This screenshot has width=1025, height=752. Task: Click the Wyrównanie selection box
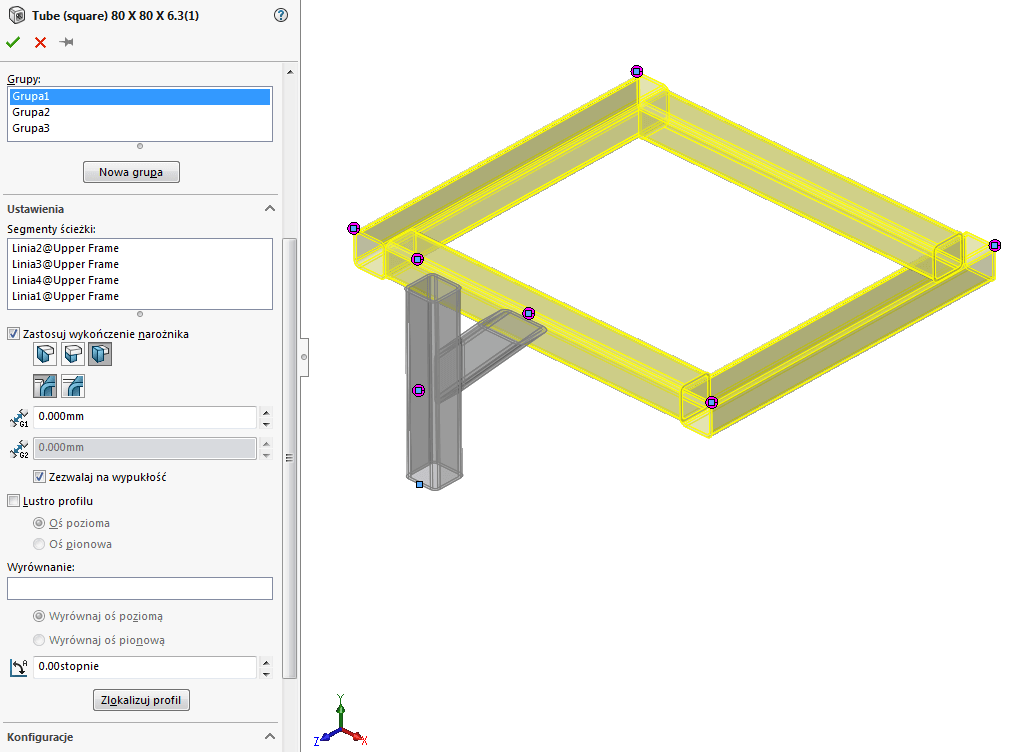tap(139, 588)
